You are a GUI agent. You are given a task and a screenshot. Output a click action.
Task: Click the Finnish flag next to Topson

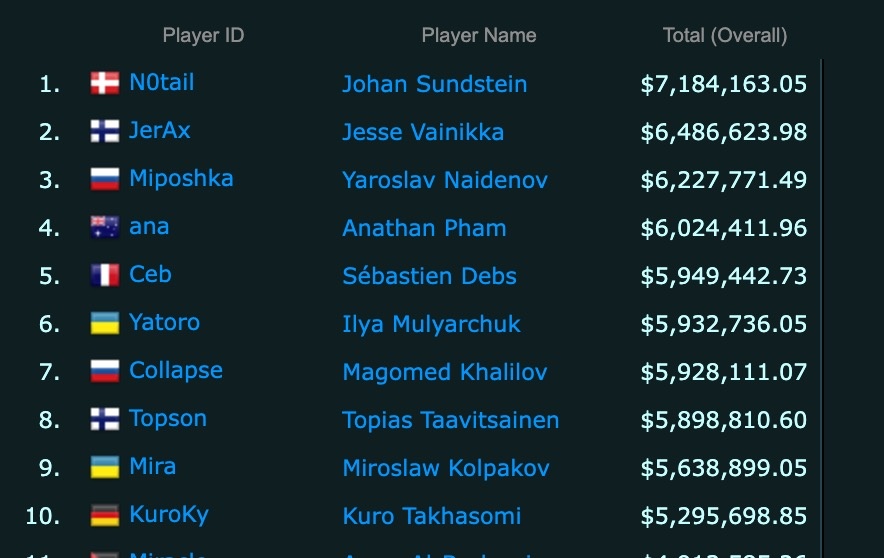tap(105, 419)
